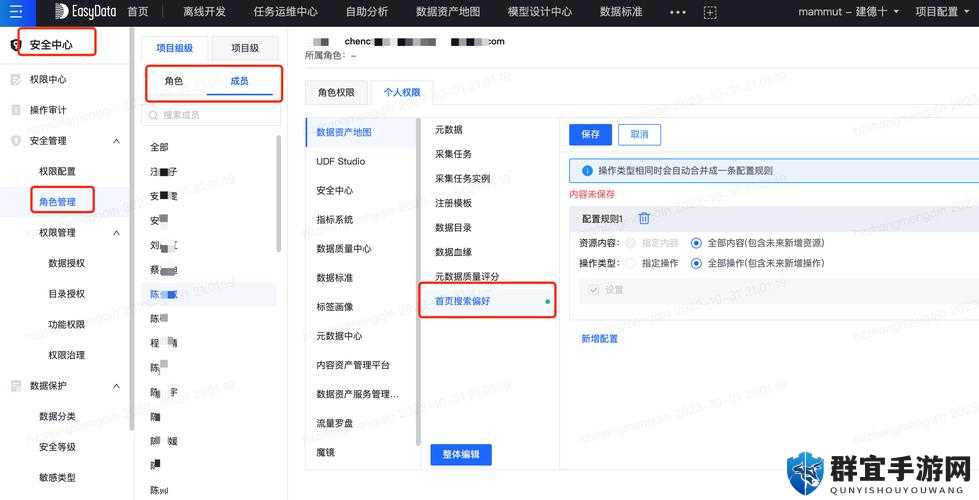
Task: Collapse the 权限管理 section
Action: [x=116, y=233]
